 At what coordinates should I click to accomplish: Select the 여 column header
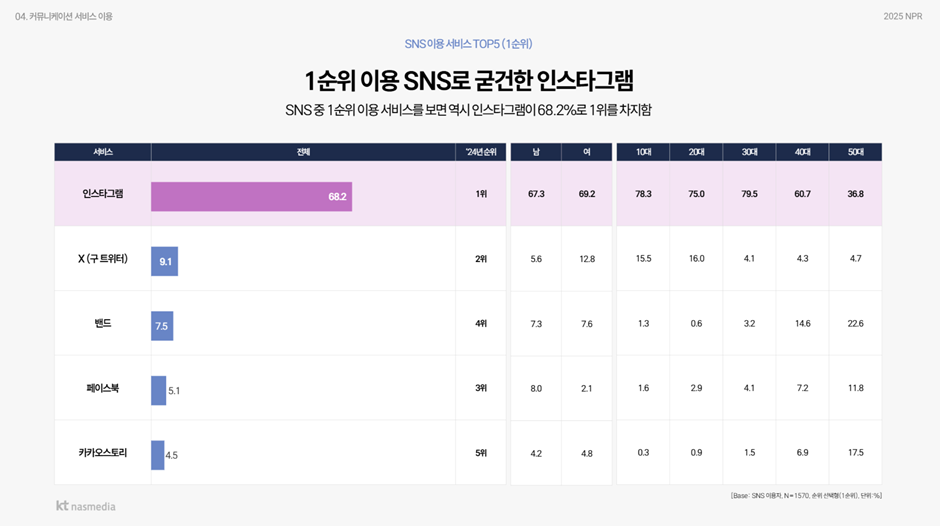[587, 152]
